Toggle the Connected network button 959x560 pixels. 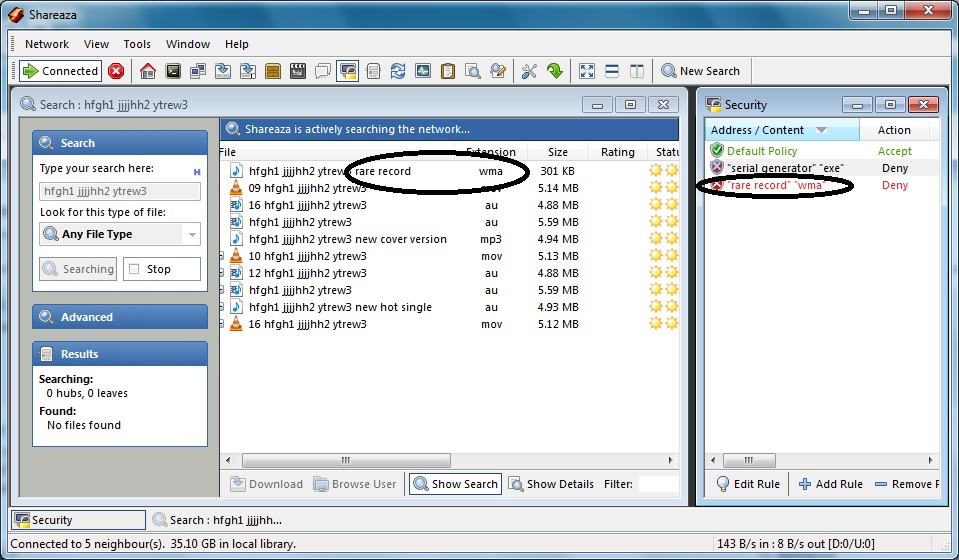click(61, 71)
